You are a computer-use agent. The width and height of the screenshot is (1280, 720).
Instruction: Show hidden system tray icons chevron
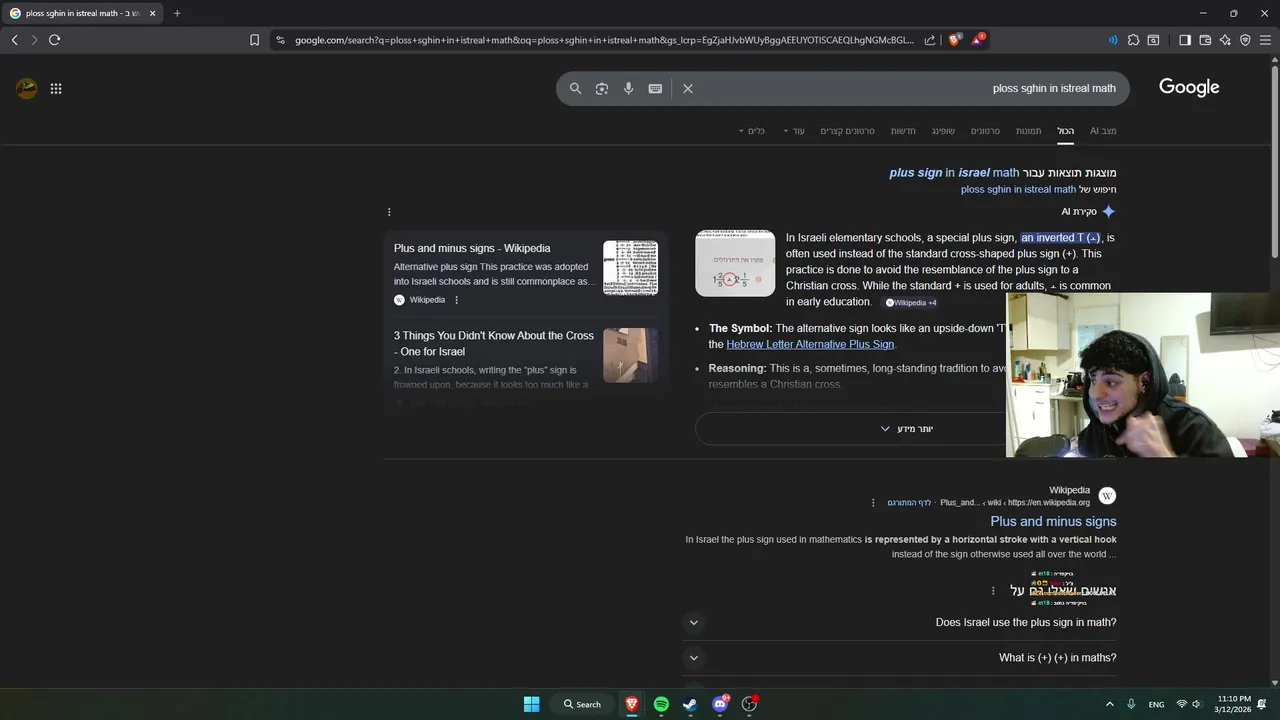click(1109, 704)
